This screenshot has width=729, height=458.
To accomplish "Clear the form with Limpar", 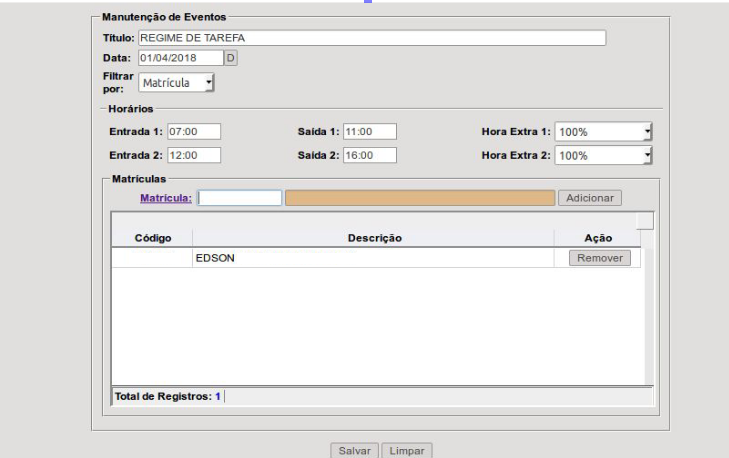I will [407, 450].
